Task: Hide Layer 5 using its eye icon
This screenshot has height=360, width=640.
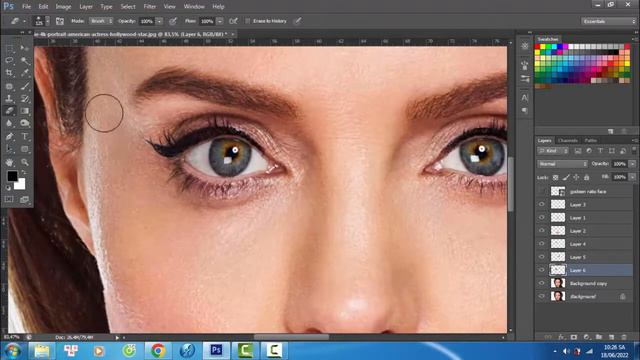Action: 542,257
